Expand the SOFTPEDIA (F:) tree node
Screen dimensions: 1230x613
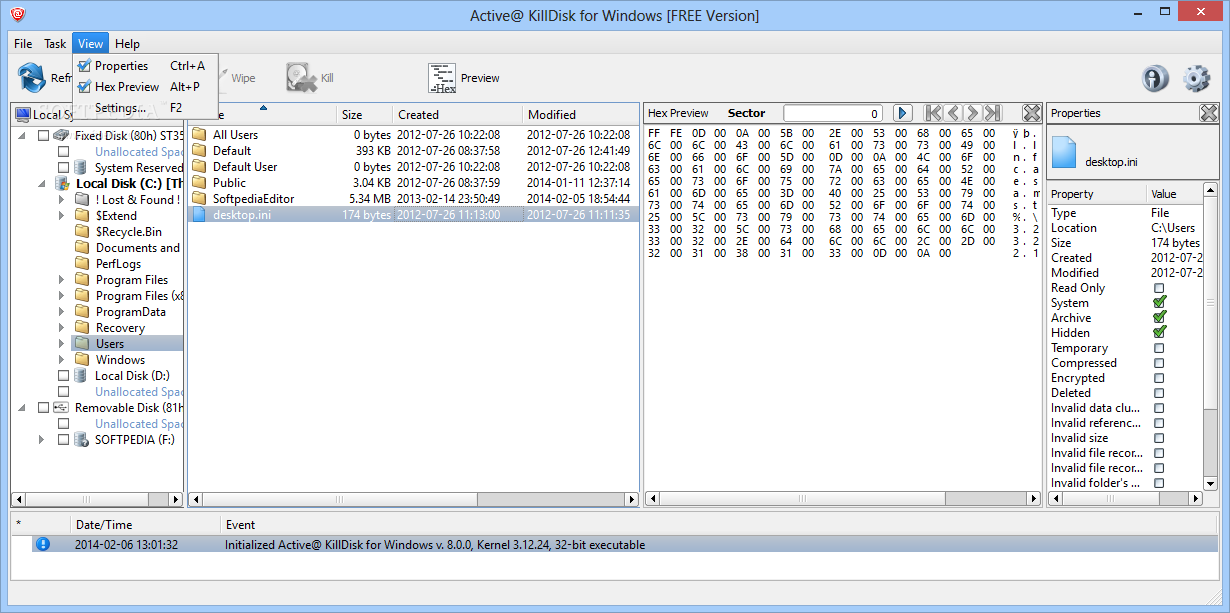(41, 439)
